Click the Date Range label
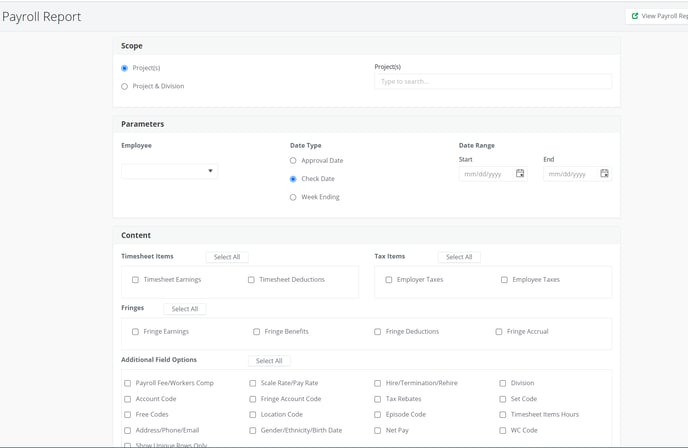688x448 pixels. (x=477, y=146)
